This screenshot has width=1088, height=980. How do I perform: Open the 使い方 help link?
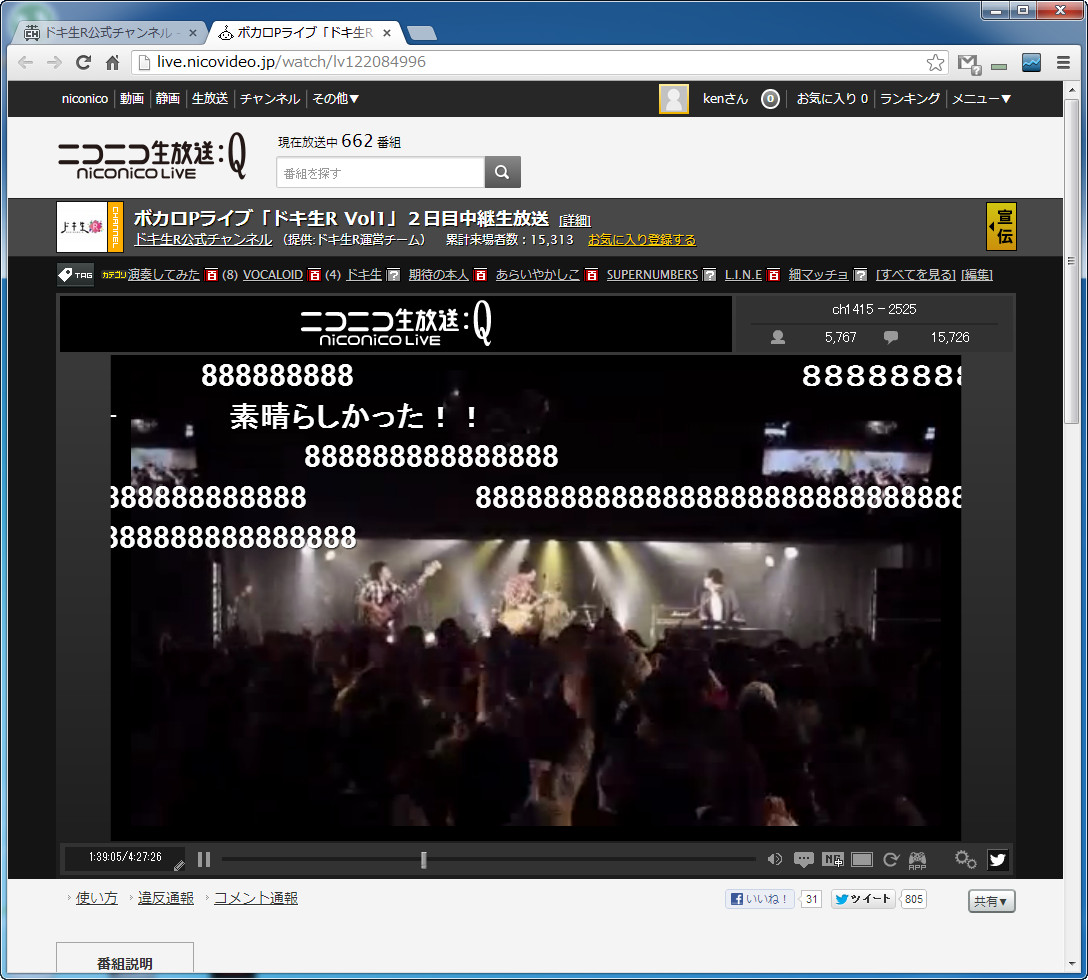(96, 898)
